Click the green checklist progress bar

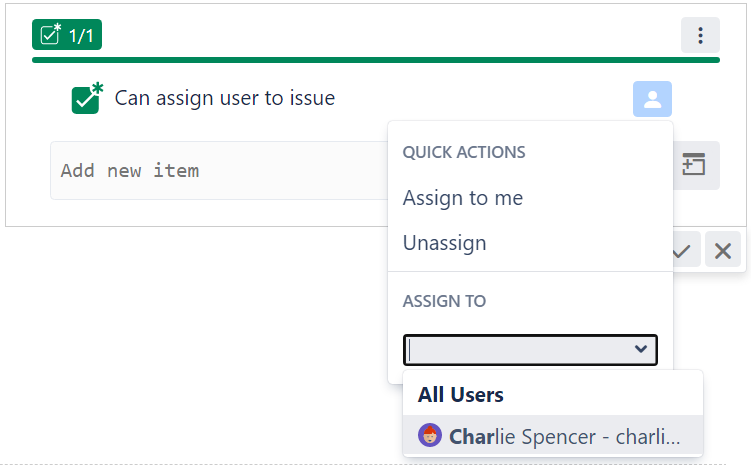[375, 60]
